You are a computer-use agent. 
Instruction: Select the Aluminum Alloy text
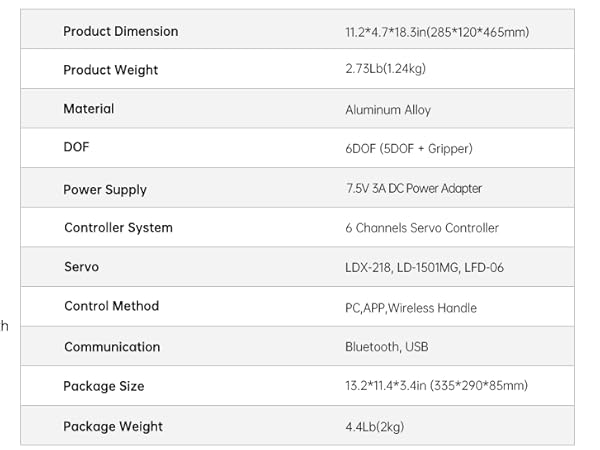[x=388, y=110]
